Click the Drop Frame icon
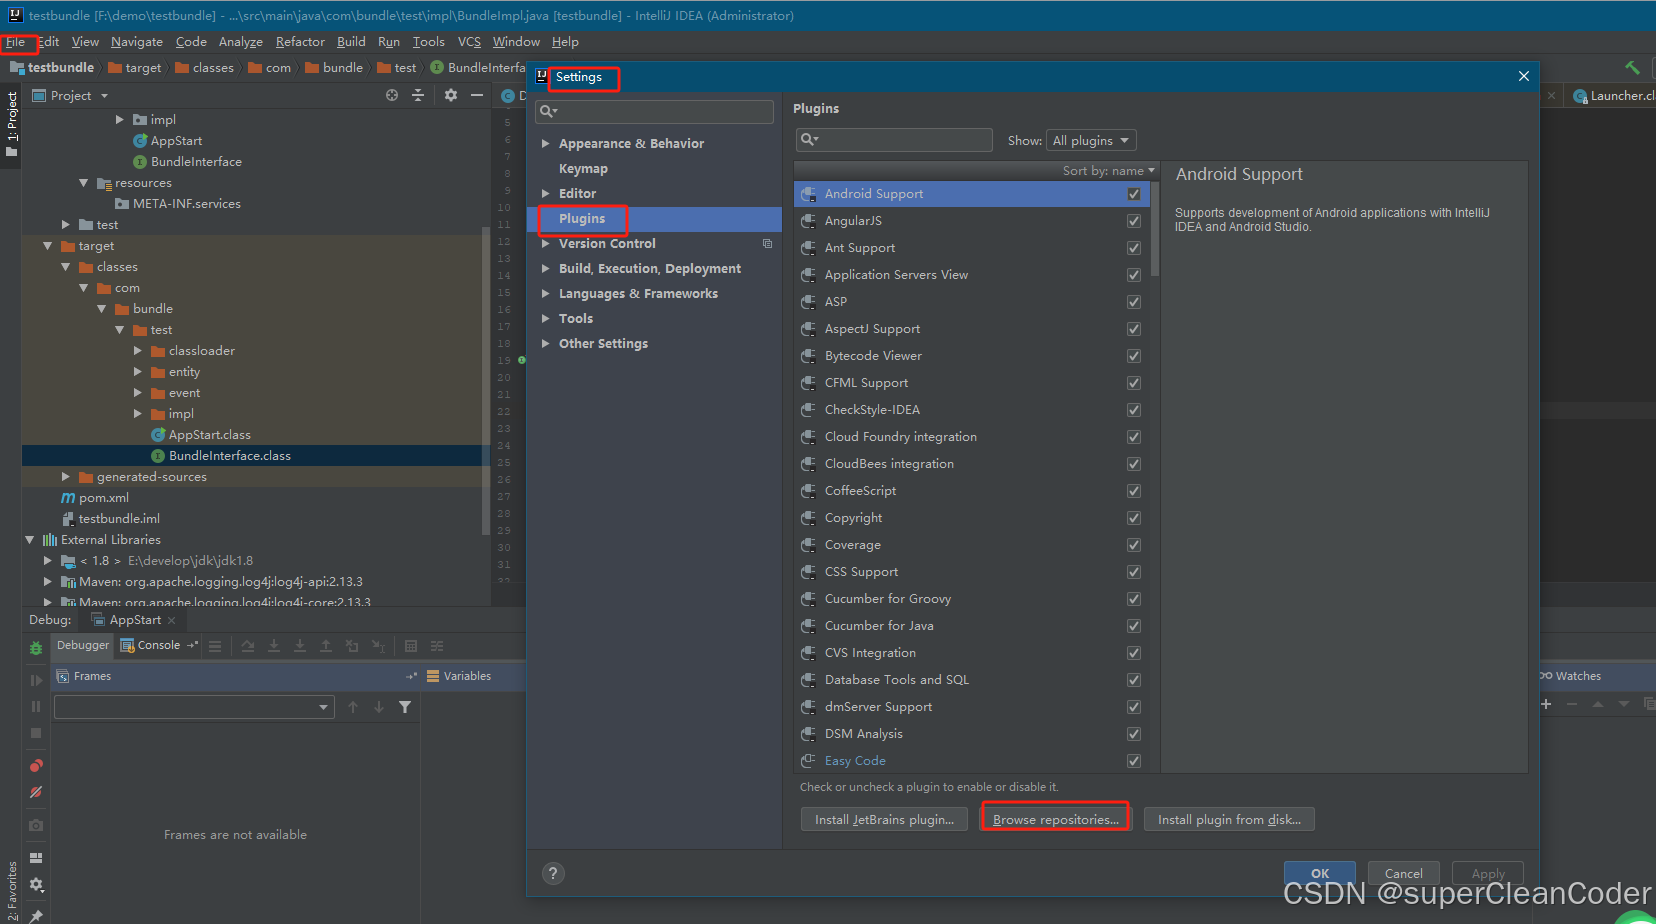The image size is (1656, 924). [x=352, y=646]
